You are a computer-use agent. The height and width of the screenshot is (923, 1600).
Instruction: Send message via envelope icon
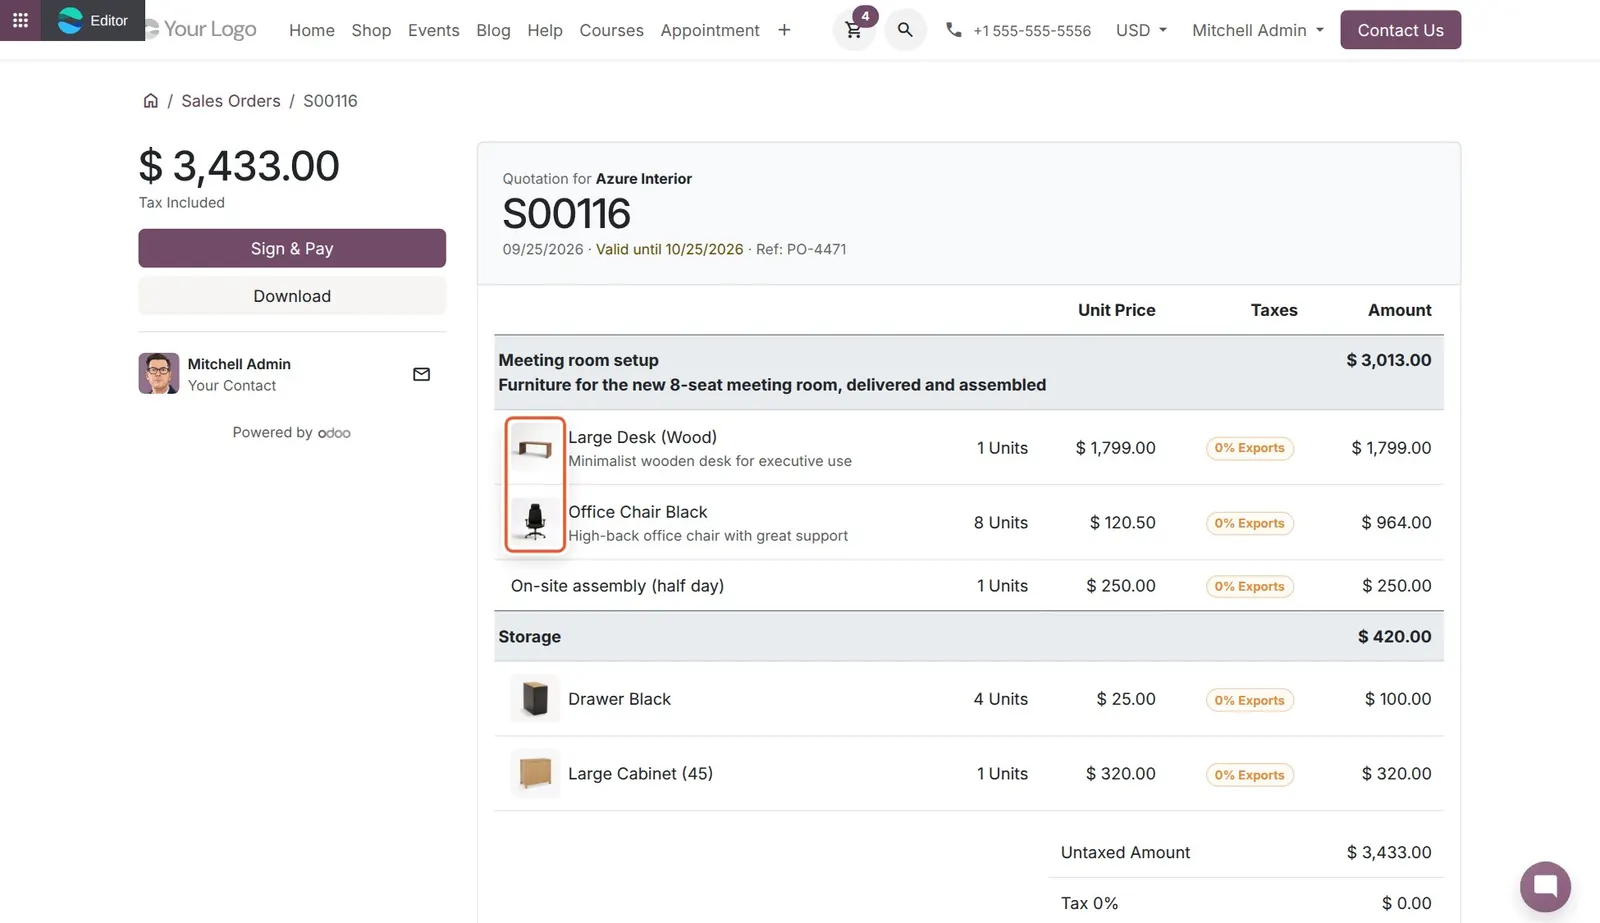pos(421,374)
